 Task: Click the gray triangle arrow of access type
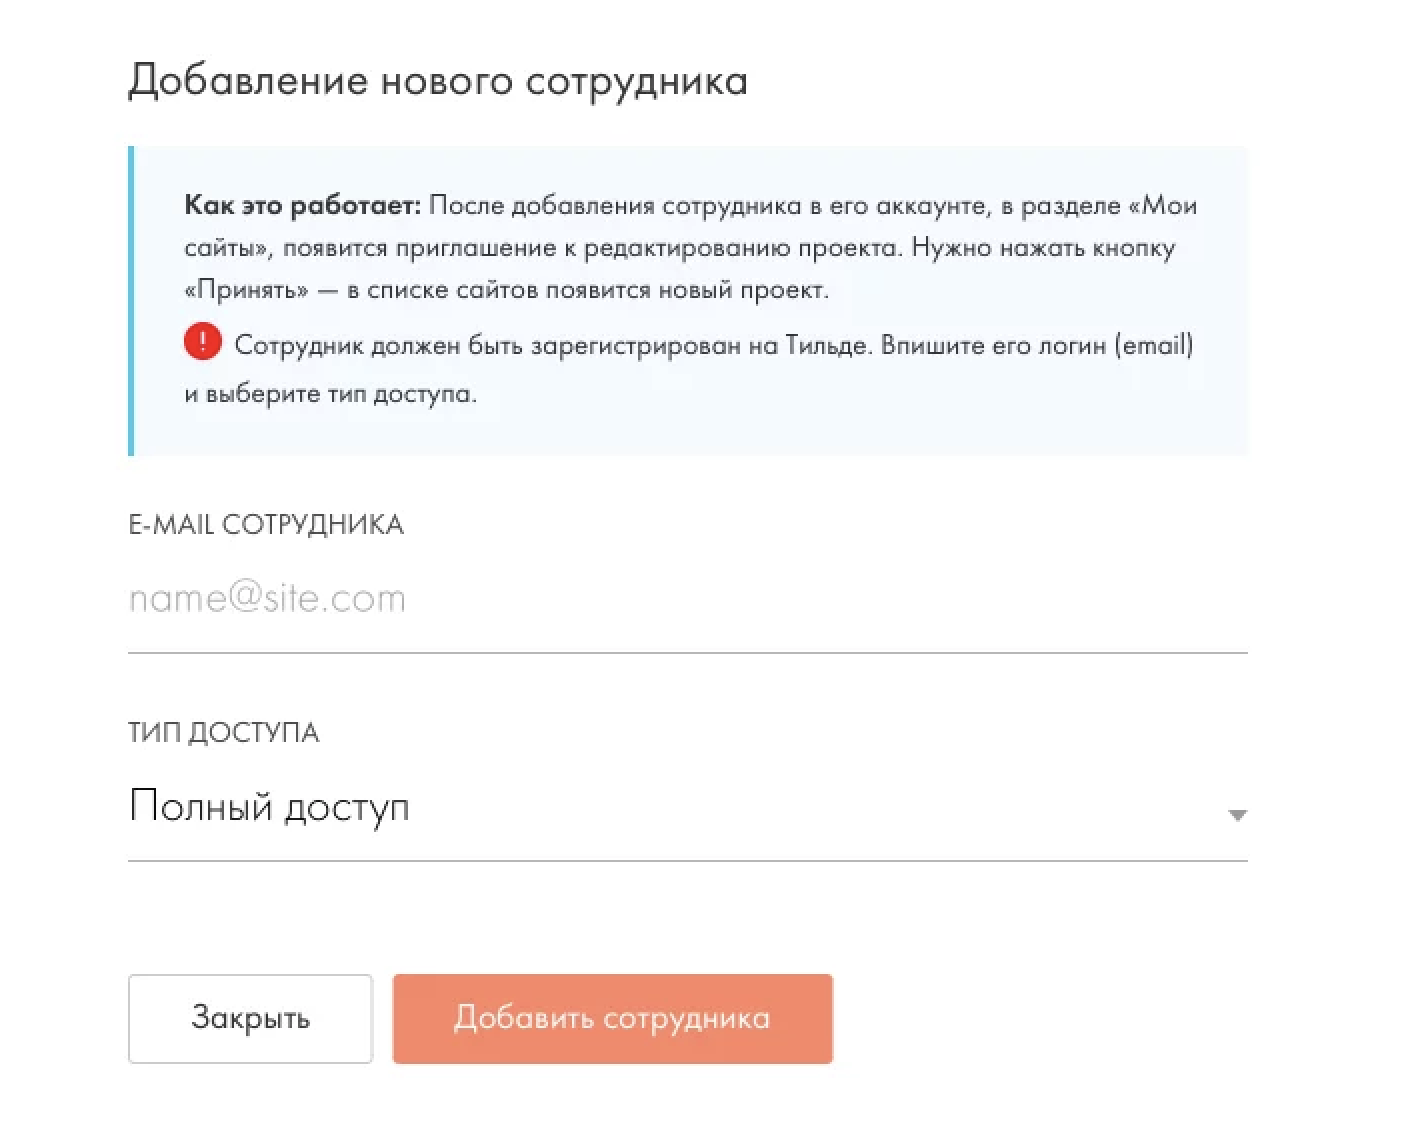pyautogui.click(x=1237, y=816)
